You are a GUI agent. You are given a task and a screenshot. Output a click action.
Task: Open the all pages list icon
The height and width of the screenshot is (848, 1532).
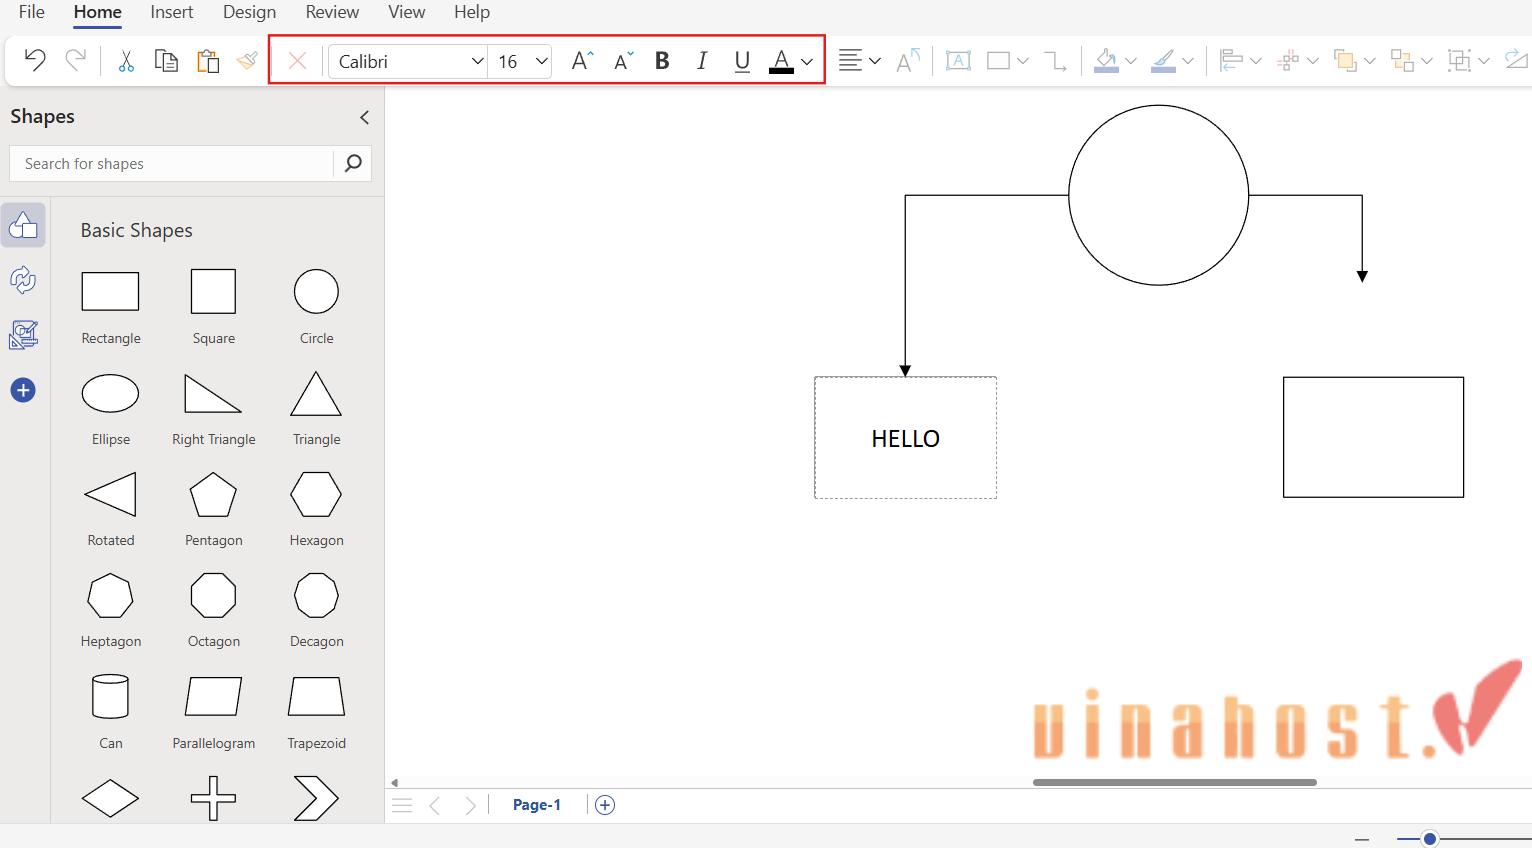pyautogui.click(x=402, y=805)
